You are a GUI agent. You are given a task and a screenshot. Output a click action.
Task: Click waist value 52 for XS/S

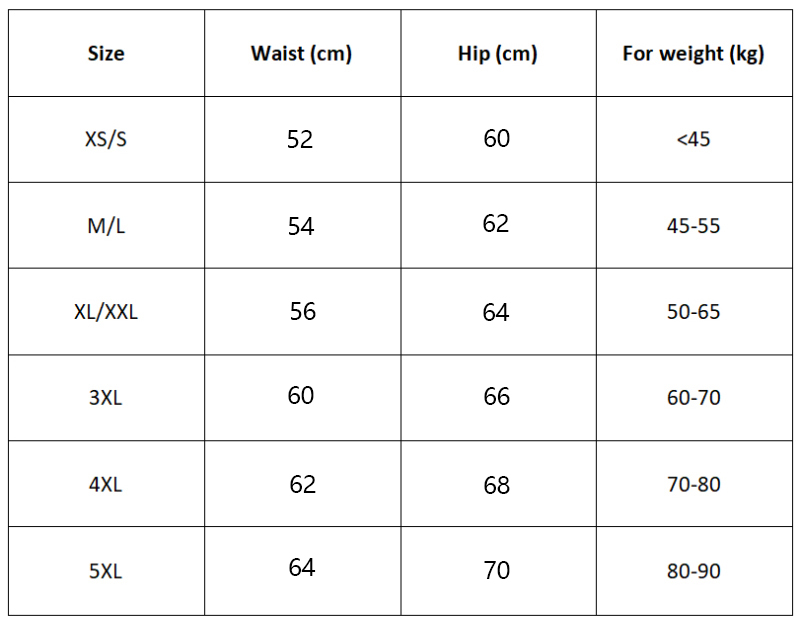(300, 140)
